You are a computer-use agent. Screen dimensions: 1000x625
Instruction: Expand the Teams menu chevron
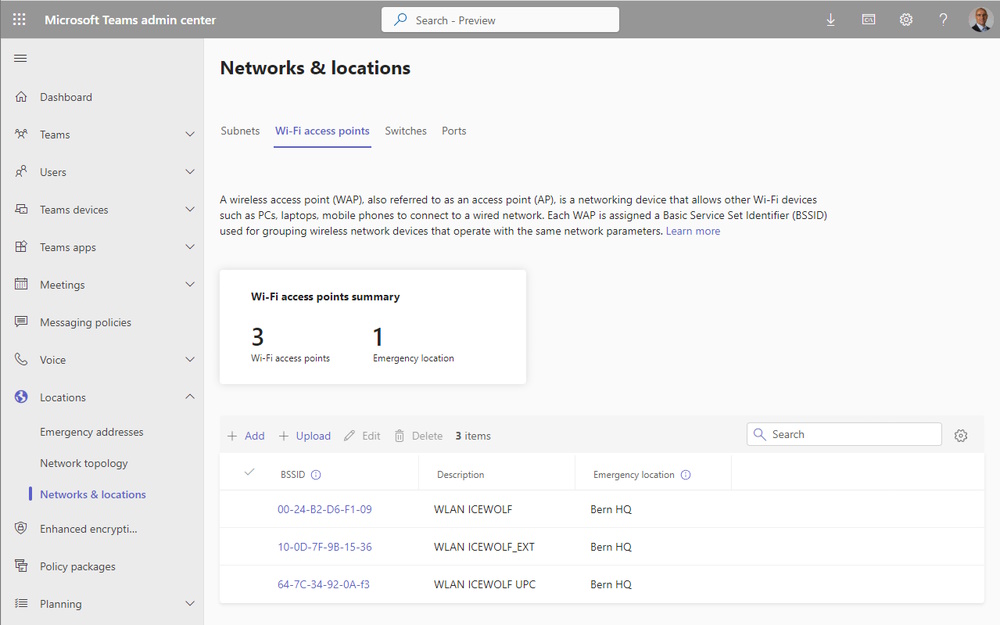(189, 134)
